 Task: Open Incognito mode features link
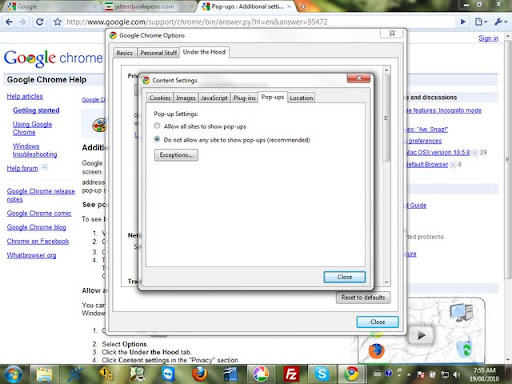tap(444, 110)
